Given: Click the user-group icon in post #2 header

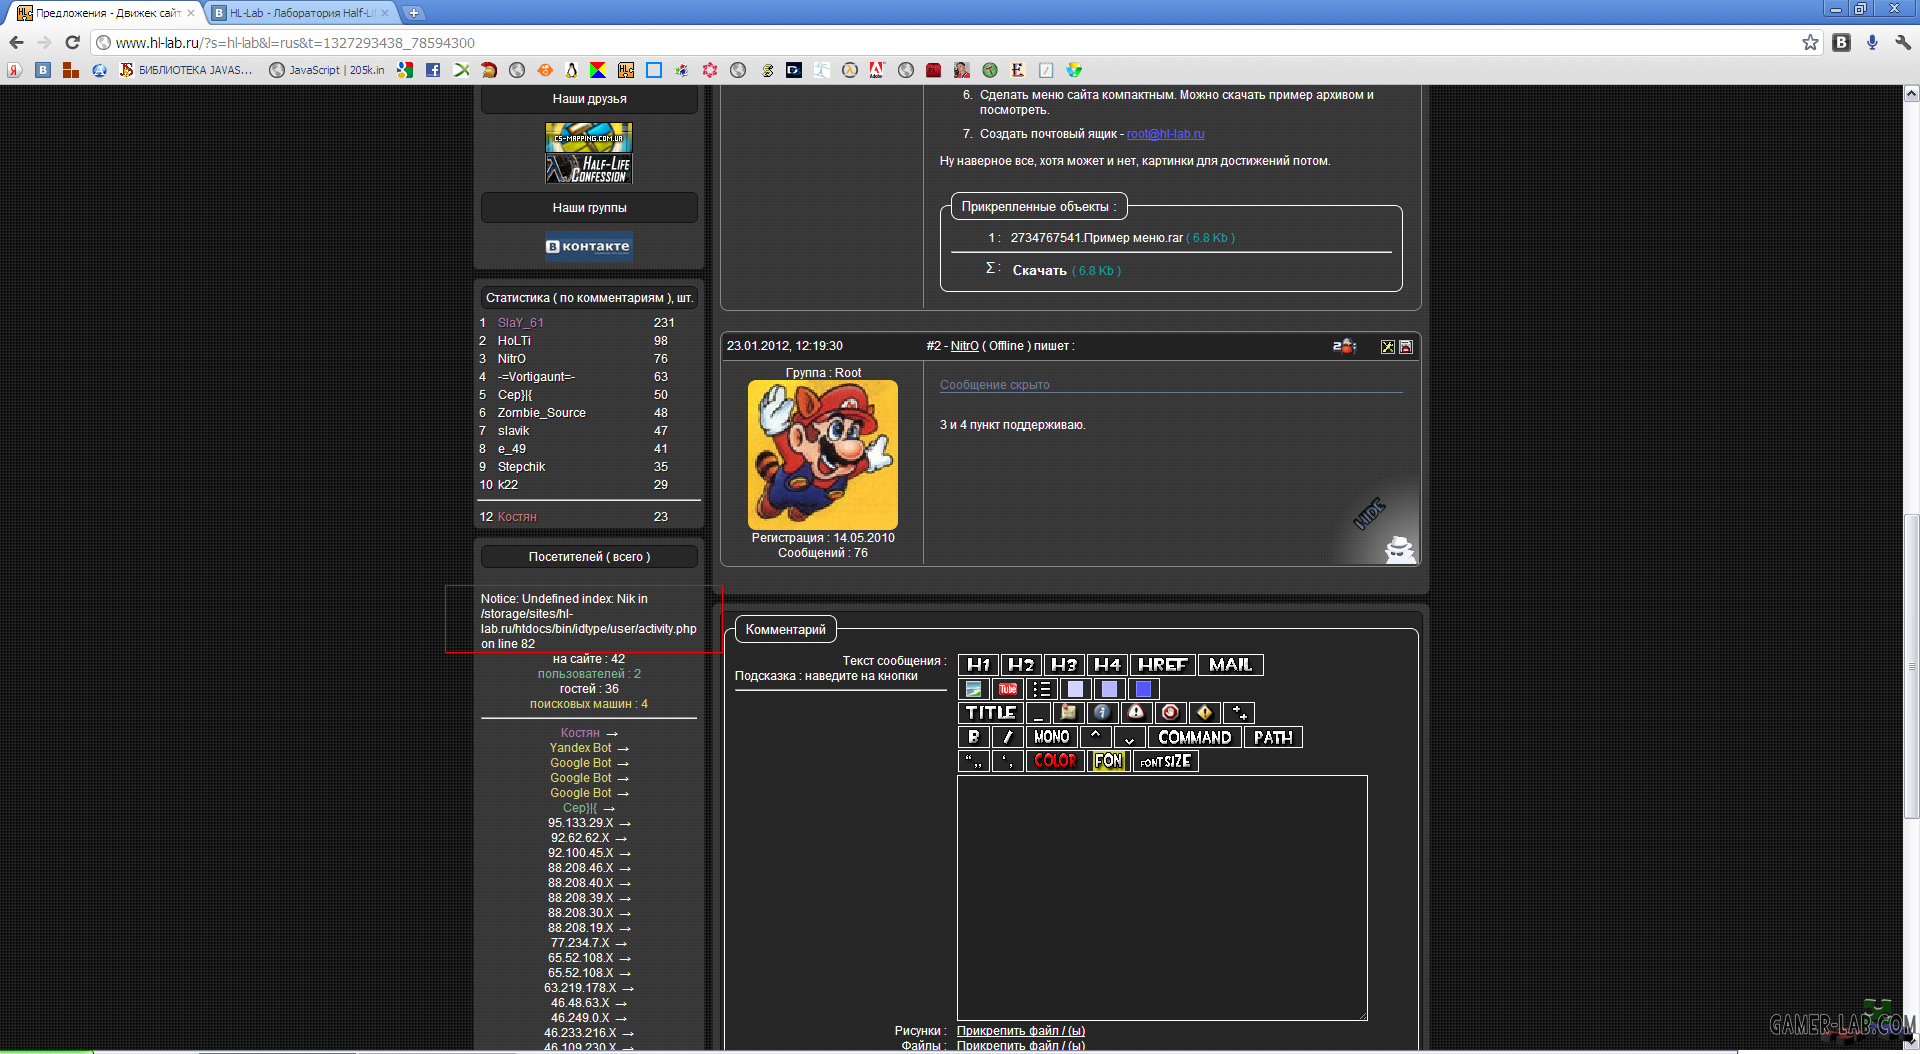Looking at the screenshot, I should [x=1345, y=346].
